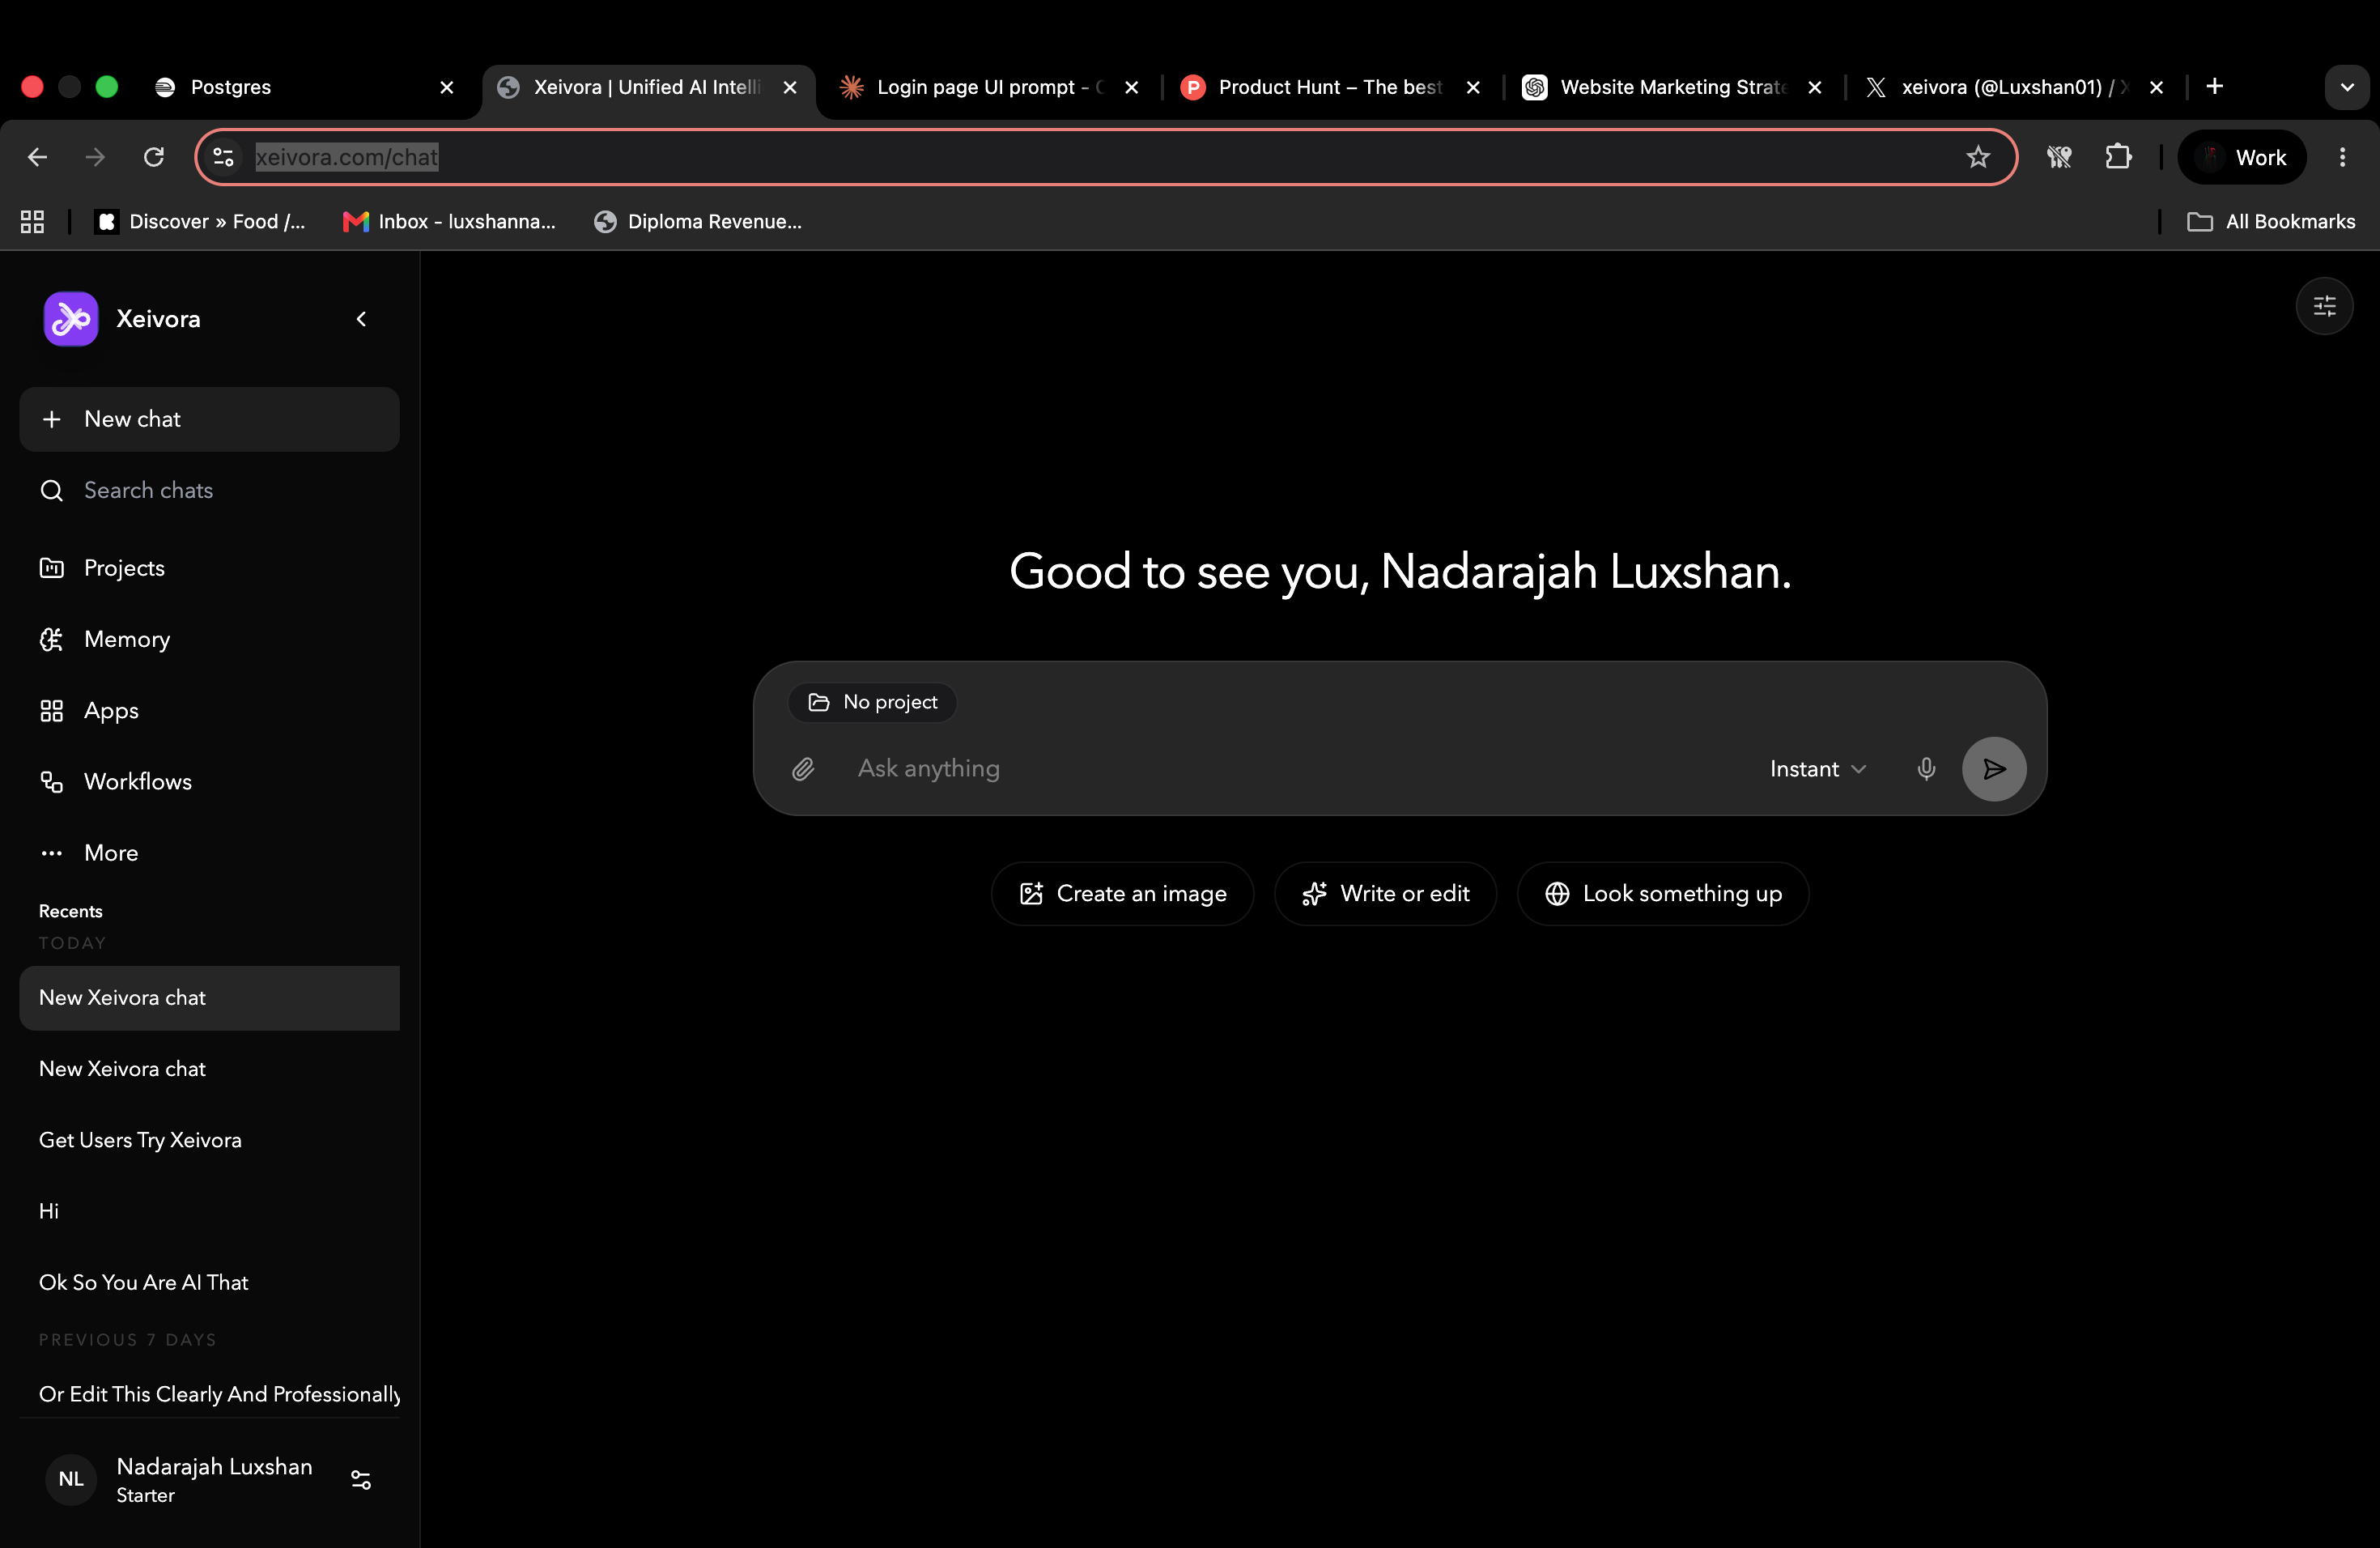Send the message with the arrow button
This screenshot has height=1548, width=2380.
tap(1993, 769)
